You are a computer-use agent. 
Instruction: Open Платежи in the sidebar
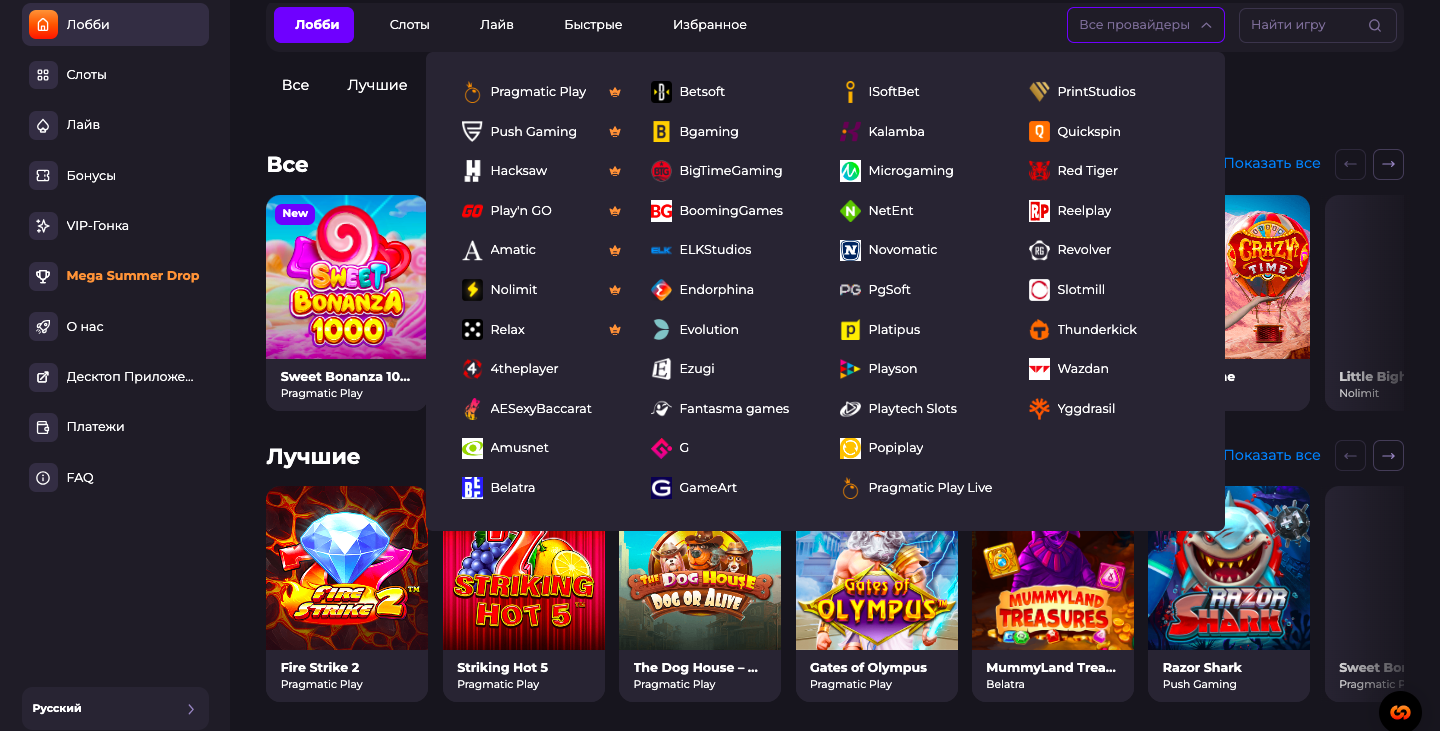[115, 427]
